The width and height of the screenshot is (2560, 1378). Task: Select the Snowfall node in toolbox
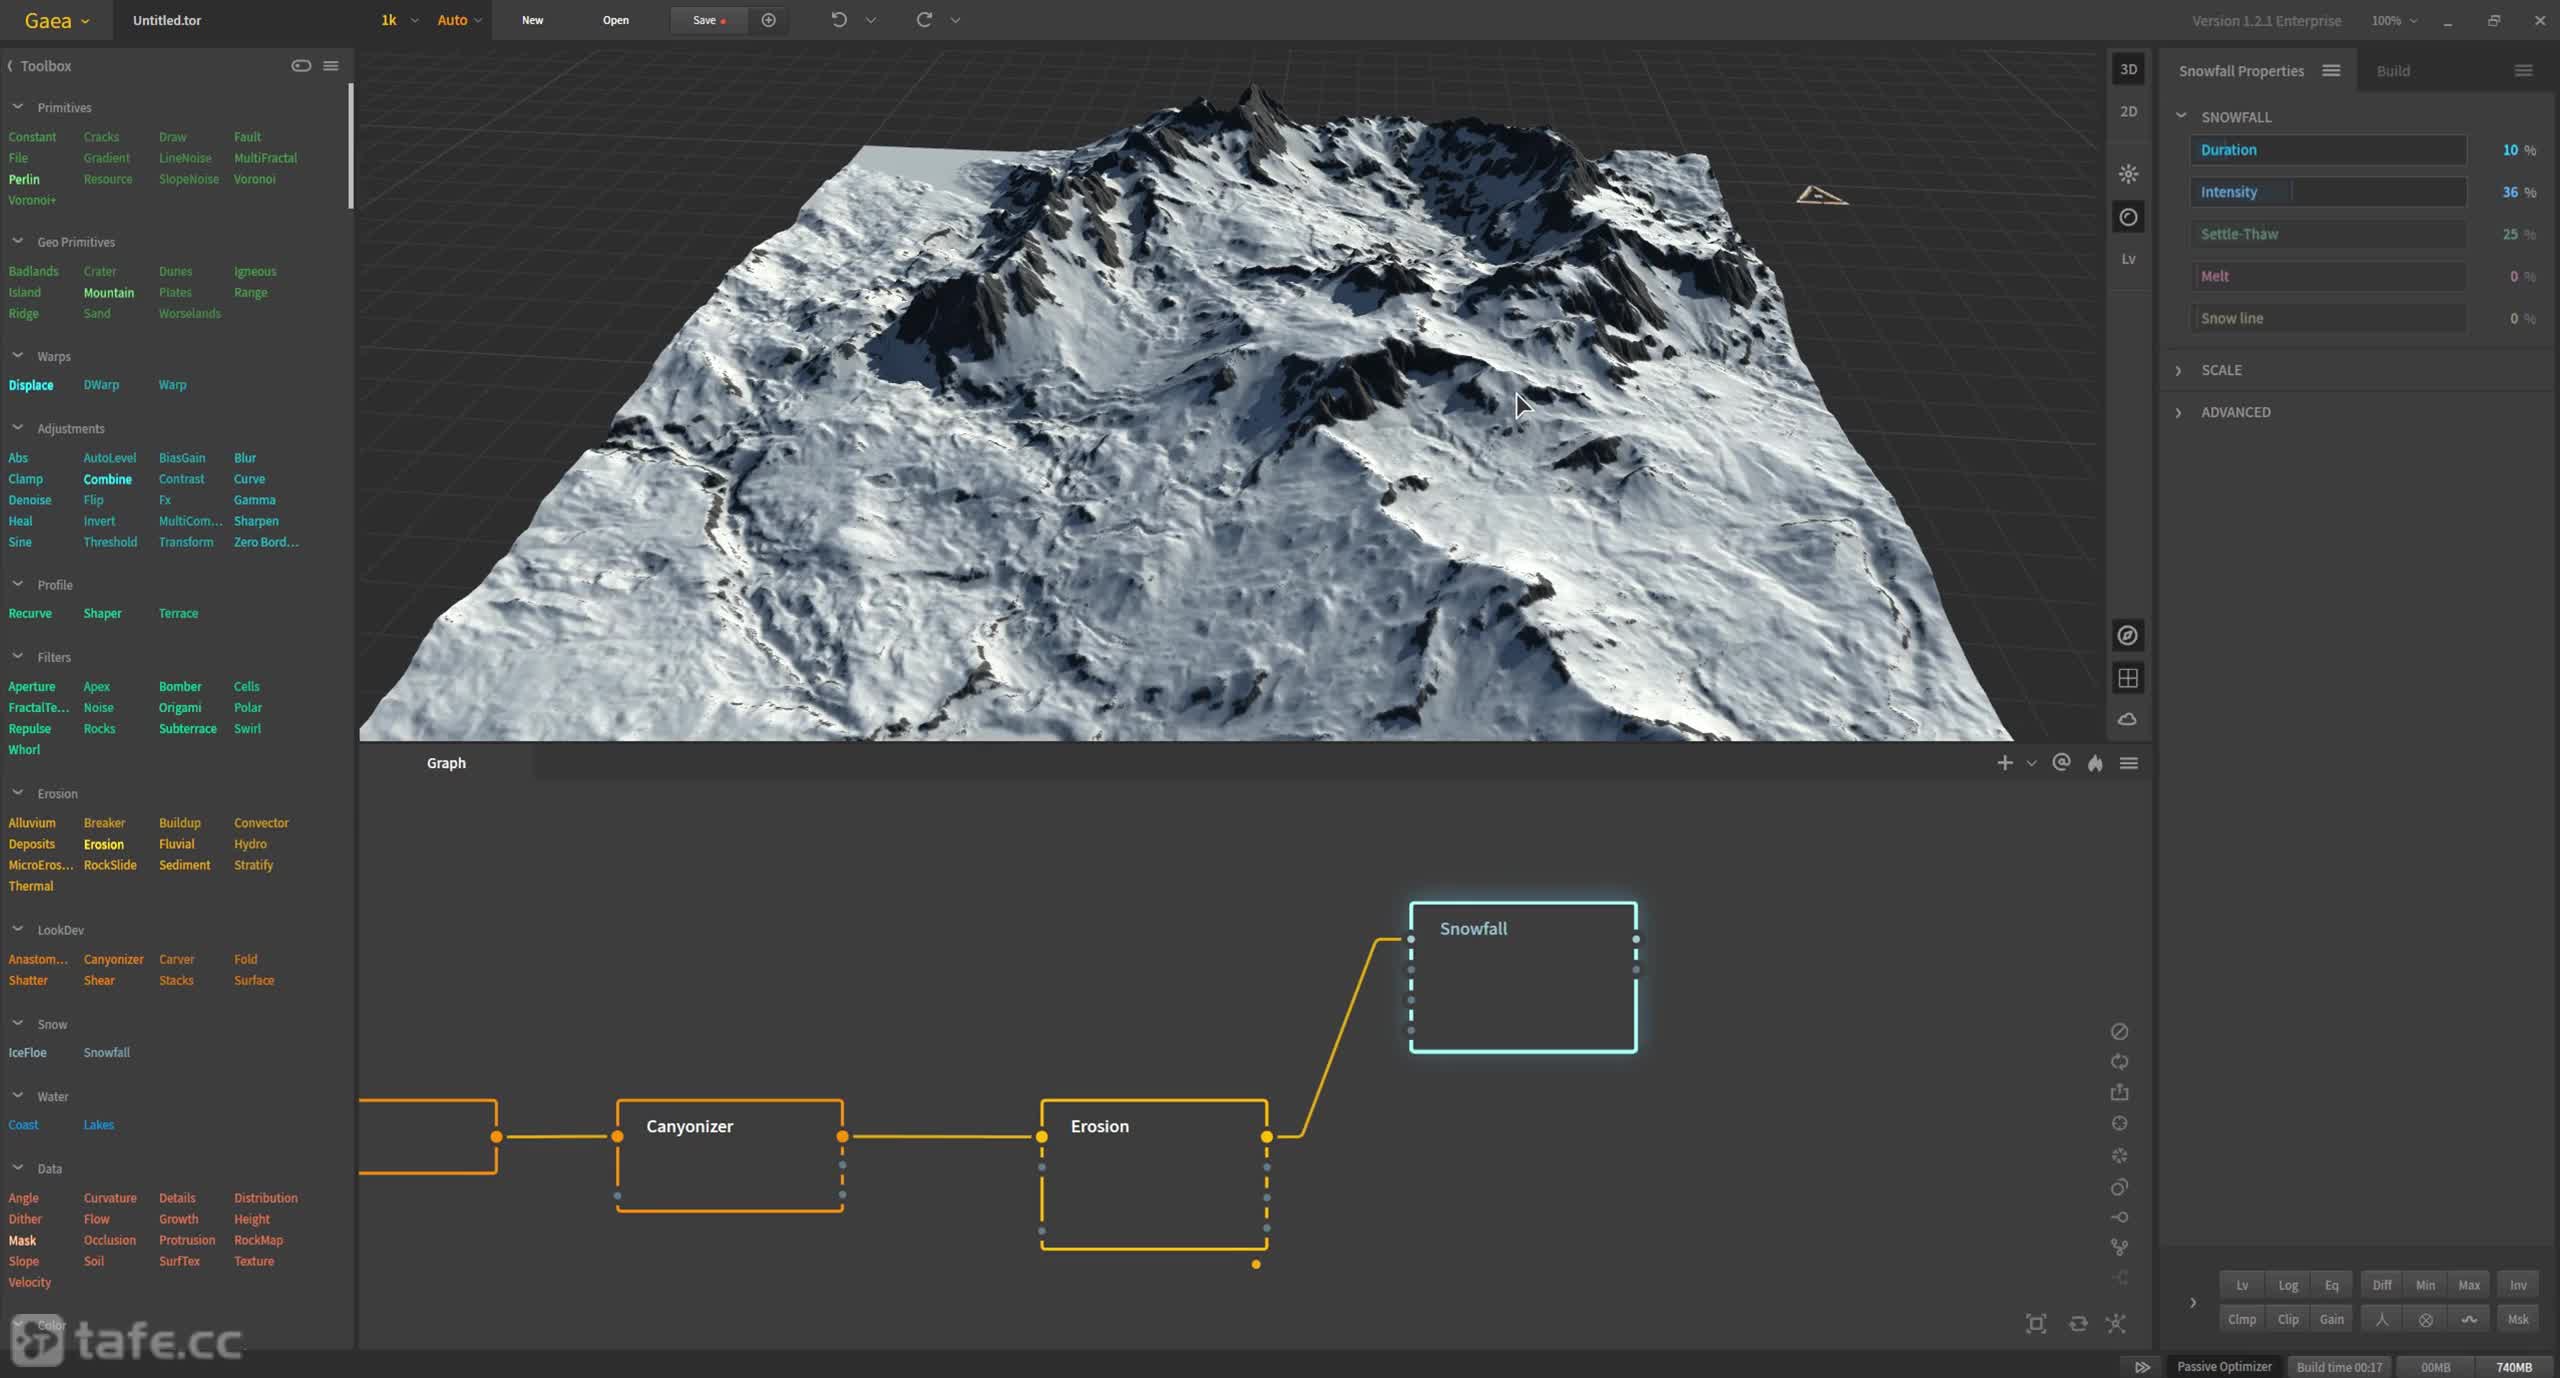(106, 1053)
